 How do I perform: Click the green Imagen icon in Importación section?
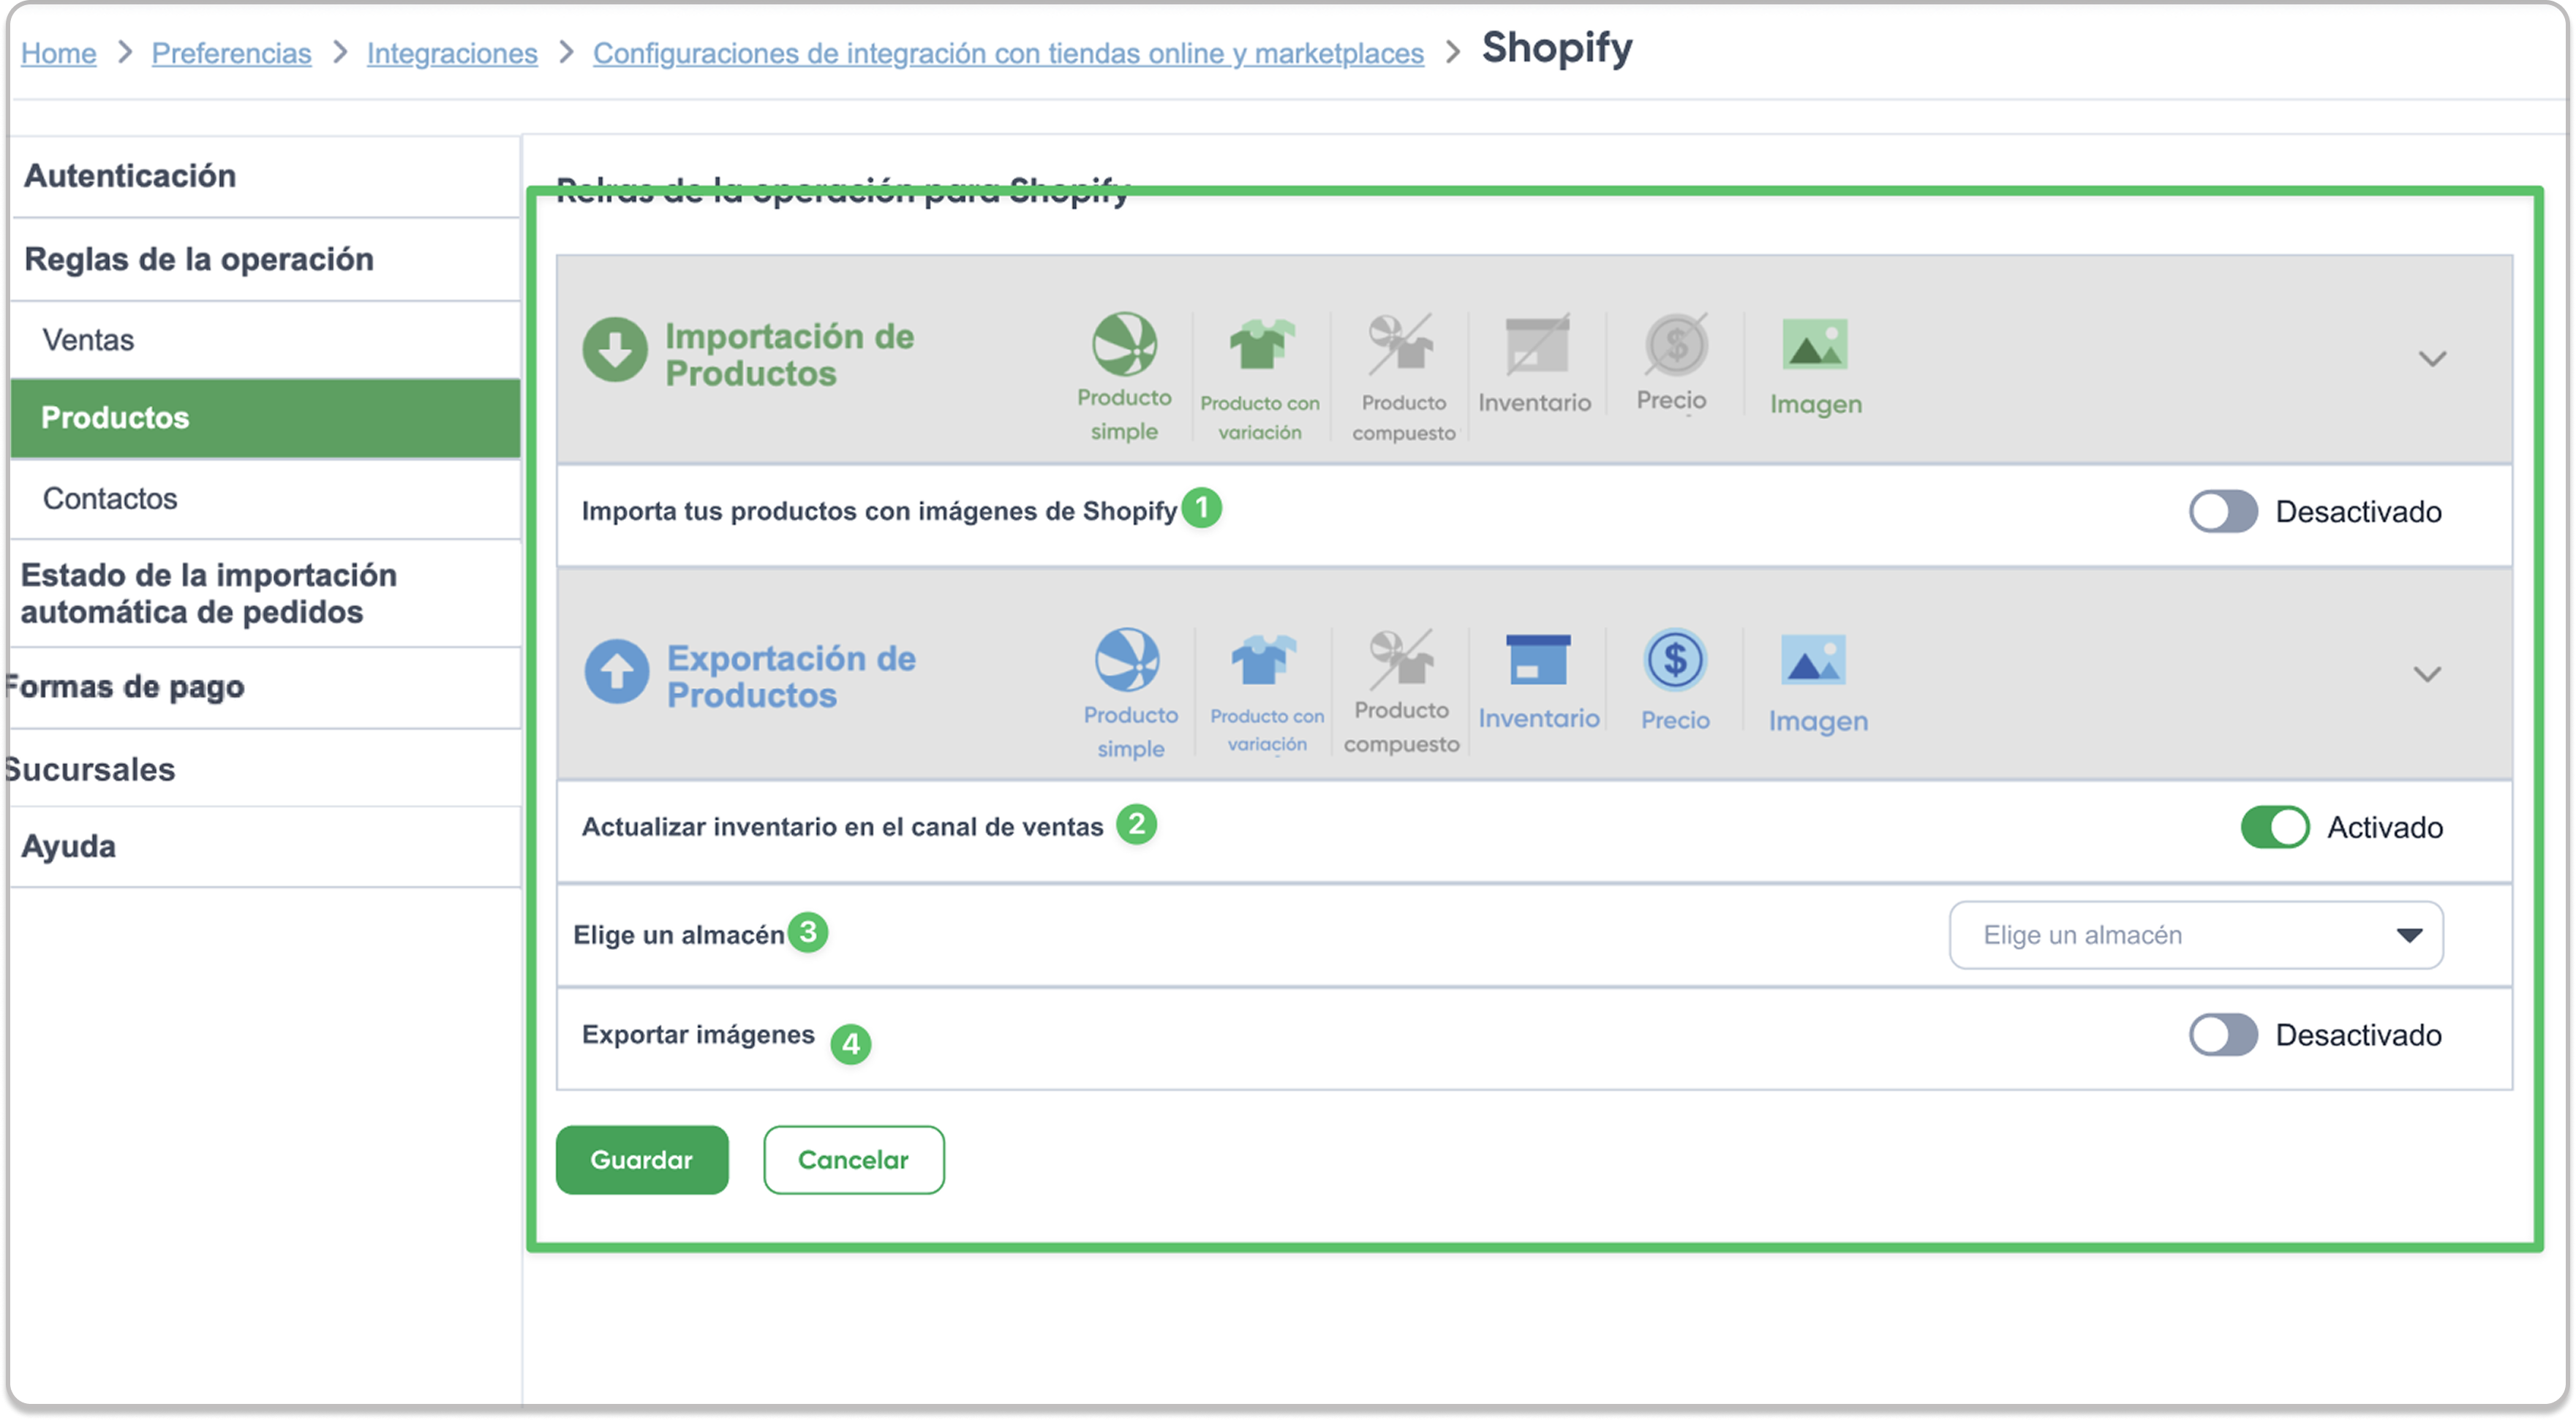[1814, 345]
